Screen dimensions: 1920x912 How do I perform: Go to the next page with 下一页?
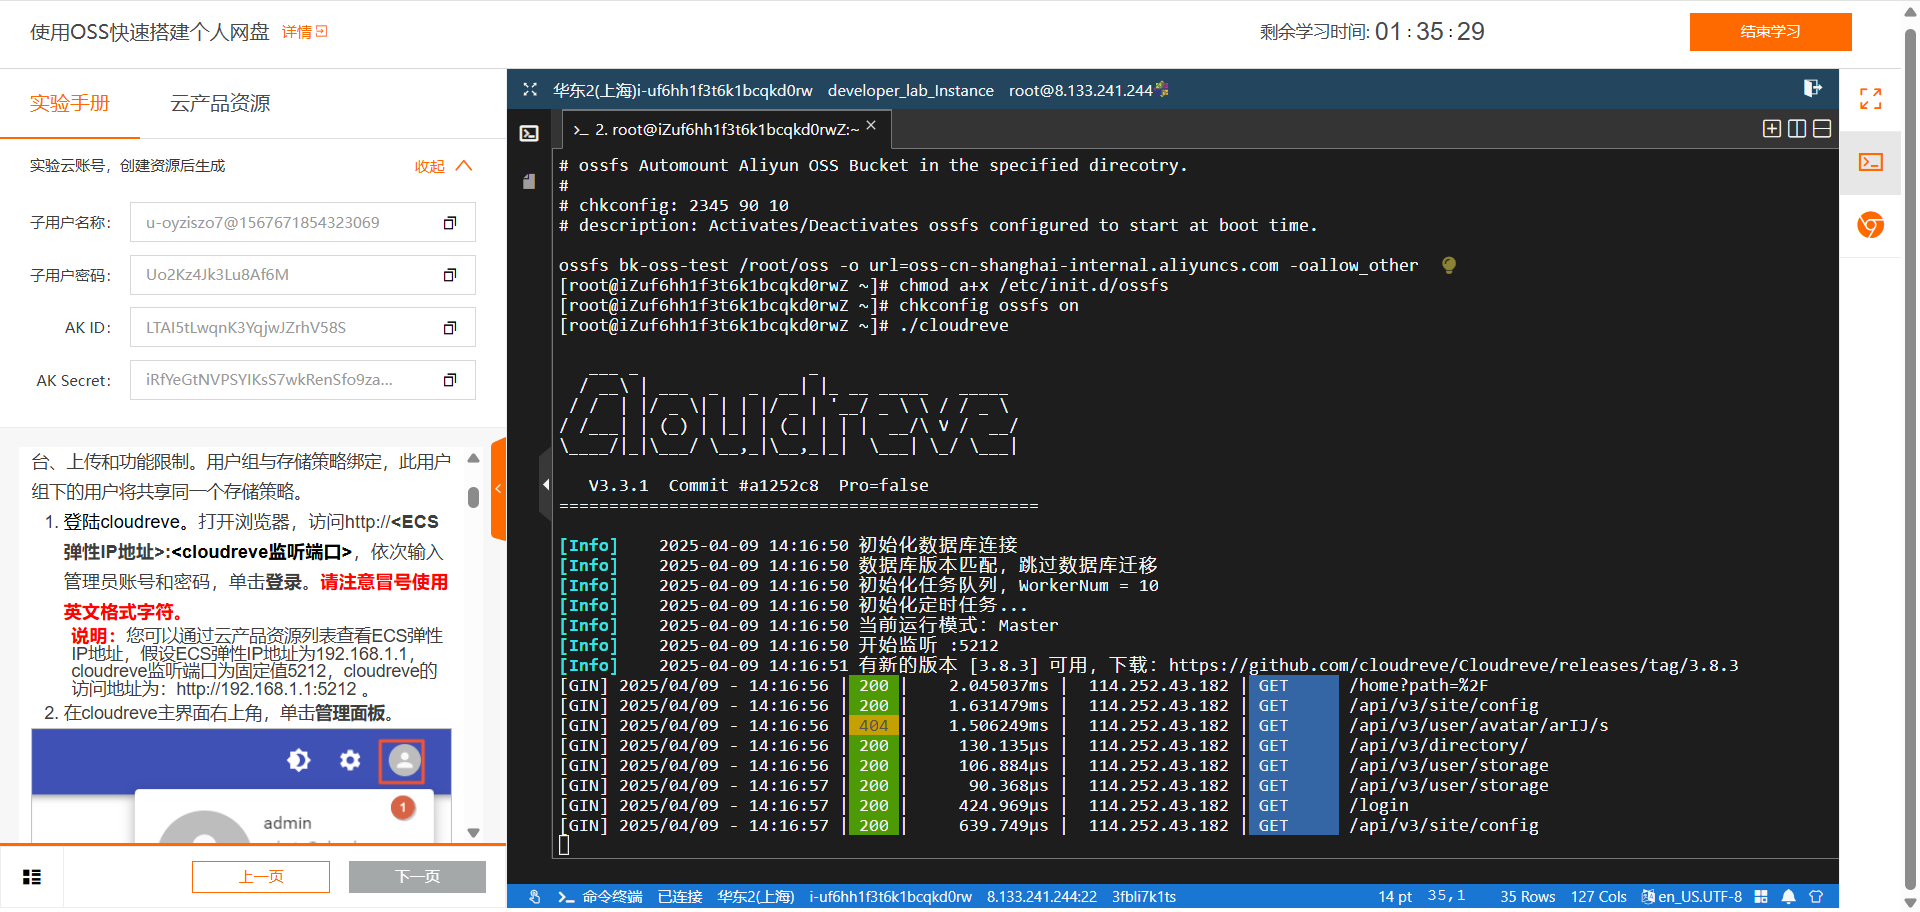[x=417, y=877]
